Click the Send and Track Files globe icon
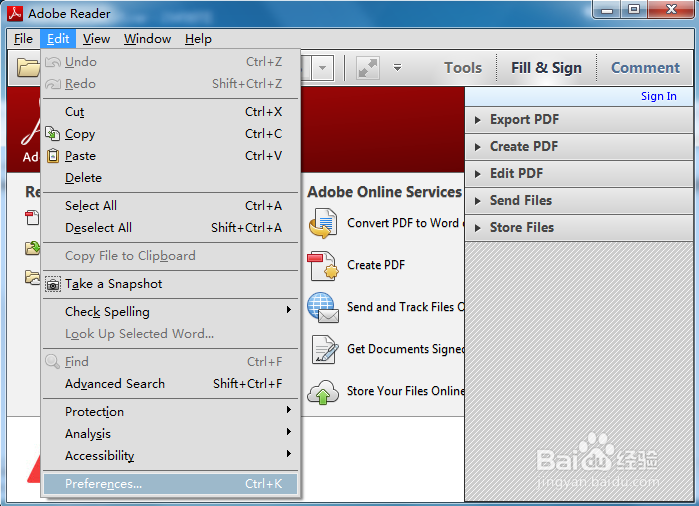The height and width of the screenshot is (506, 699). [x=323, y=307]
